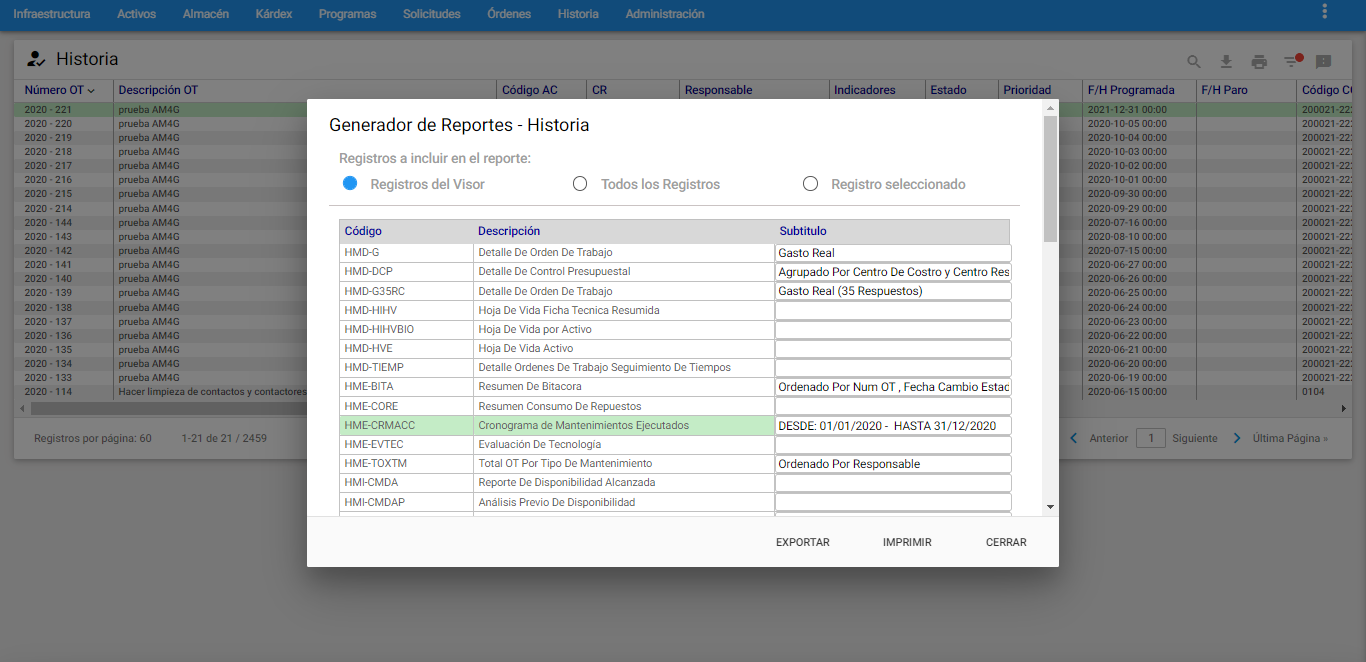This screenshot has width=1366, height=662.
Task: Select report row HMD-G
Action: pyautogui.click(x=557, y=253)
